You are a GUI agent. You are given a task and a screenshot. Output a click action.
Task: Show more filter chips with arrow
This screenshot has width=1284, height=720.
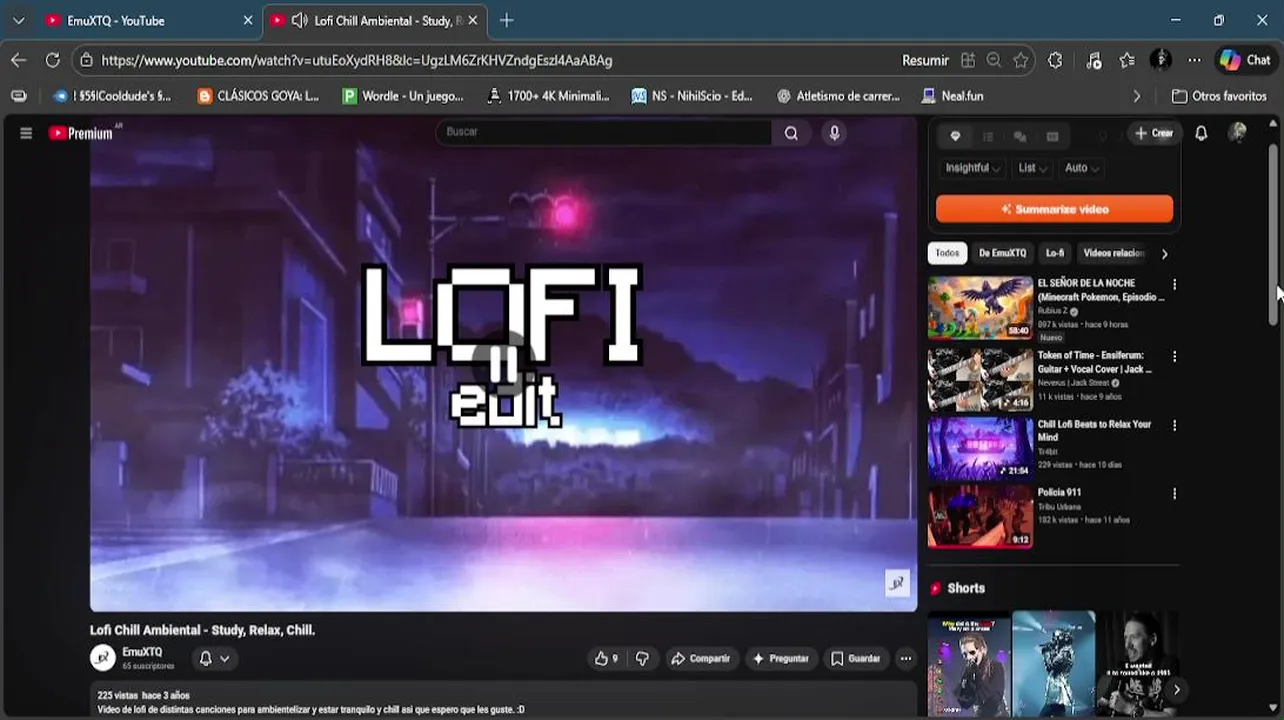(1164, 254)
